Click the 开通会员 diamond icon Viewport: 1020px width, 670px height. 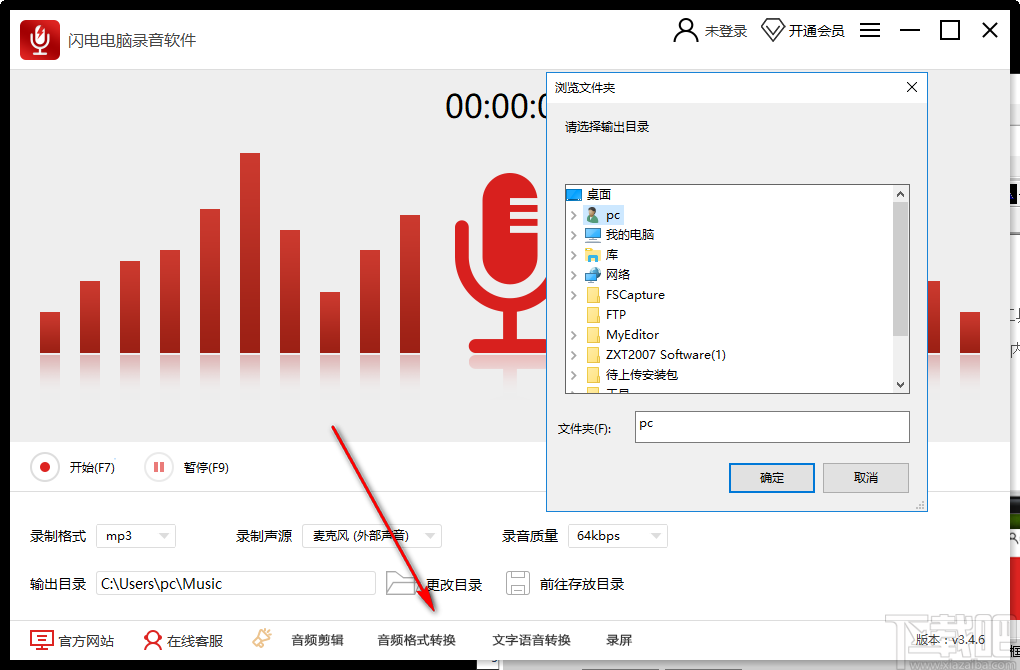[773, 30]
